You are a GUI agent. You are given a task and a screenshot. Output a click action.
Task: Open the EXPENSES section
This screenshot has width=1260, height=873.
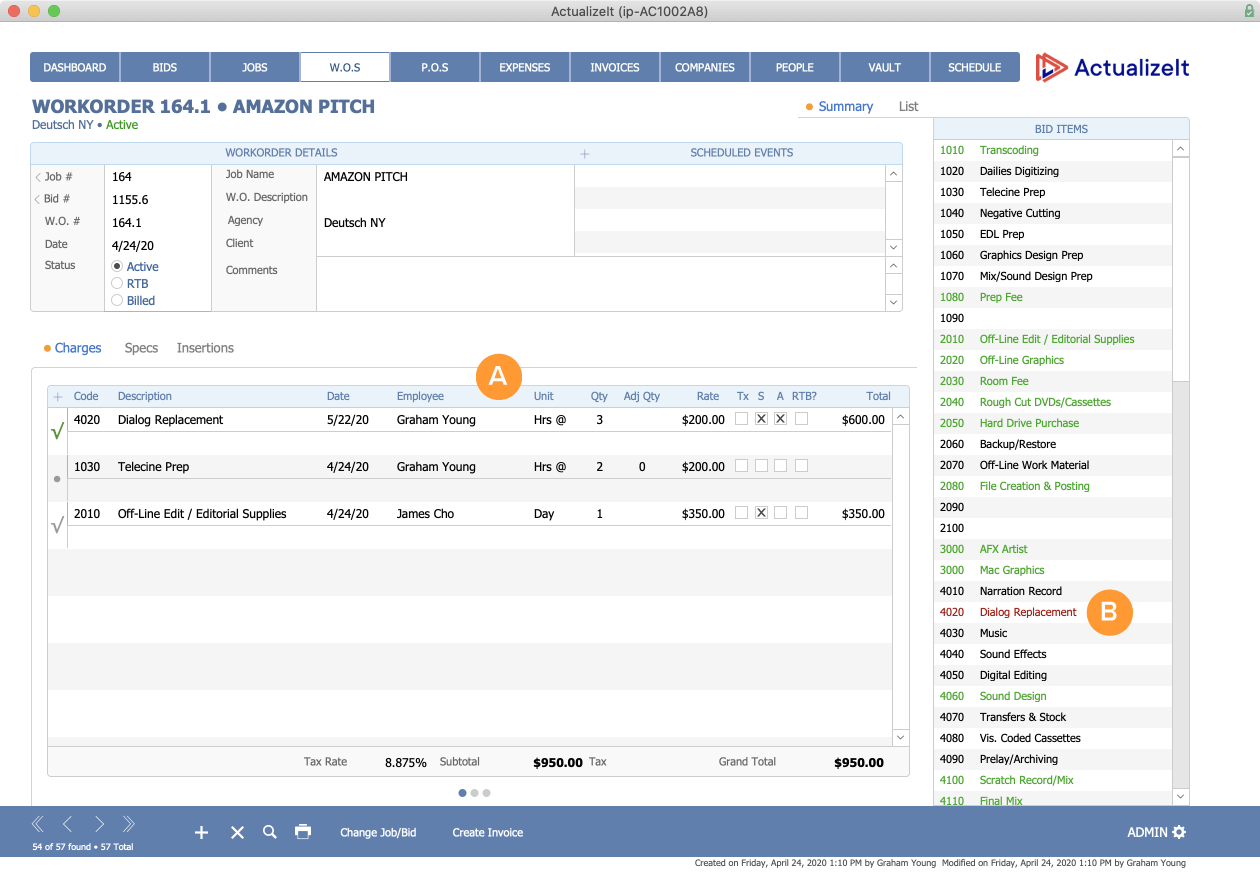pos(525,67)
